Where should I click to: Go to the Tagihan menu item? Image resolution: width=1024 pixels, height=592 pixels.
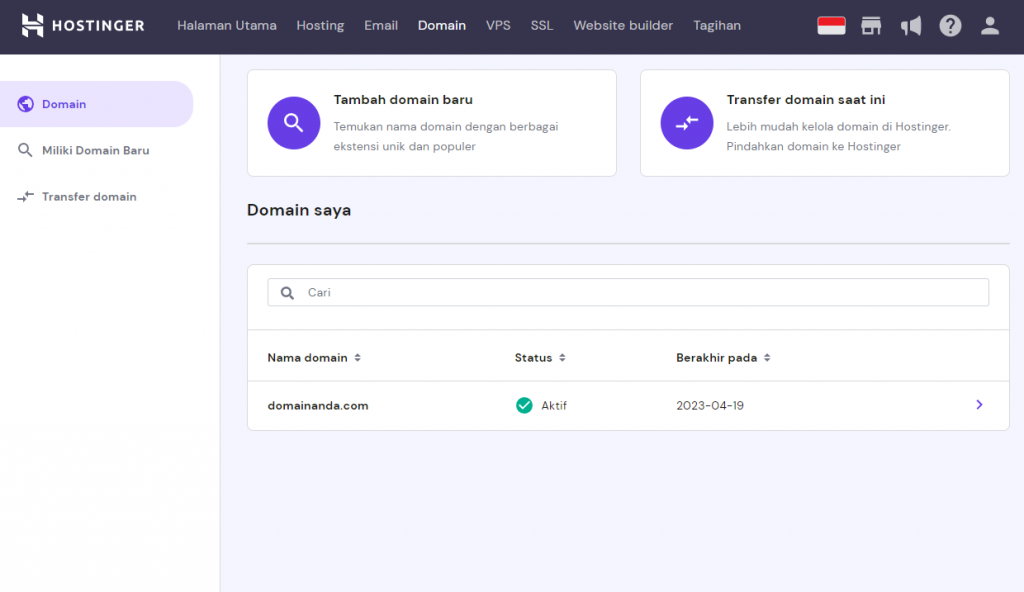pos(717,26)
